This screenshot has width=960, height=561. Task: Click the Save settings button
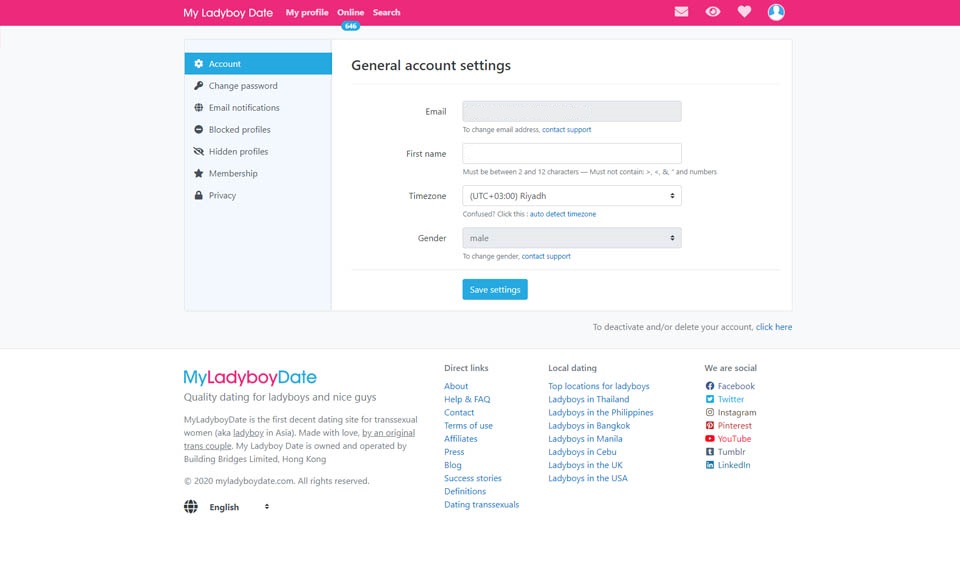495,290
